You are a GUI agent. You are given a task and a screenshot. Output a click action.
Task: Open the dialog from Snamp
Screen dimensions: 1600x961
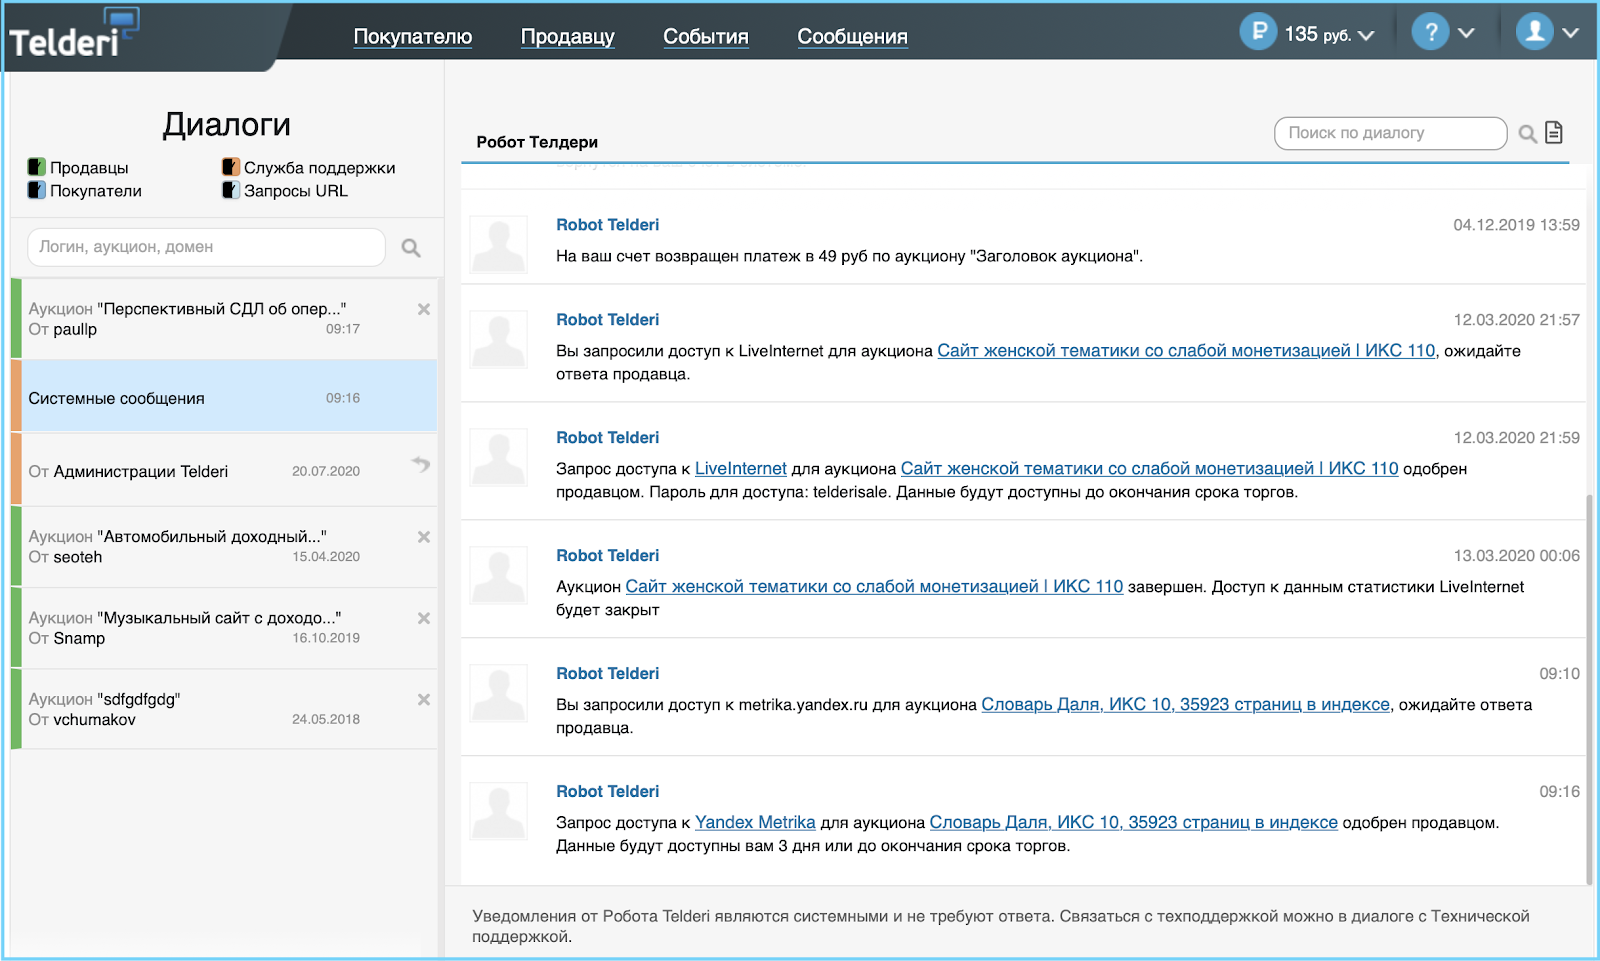224,628
